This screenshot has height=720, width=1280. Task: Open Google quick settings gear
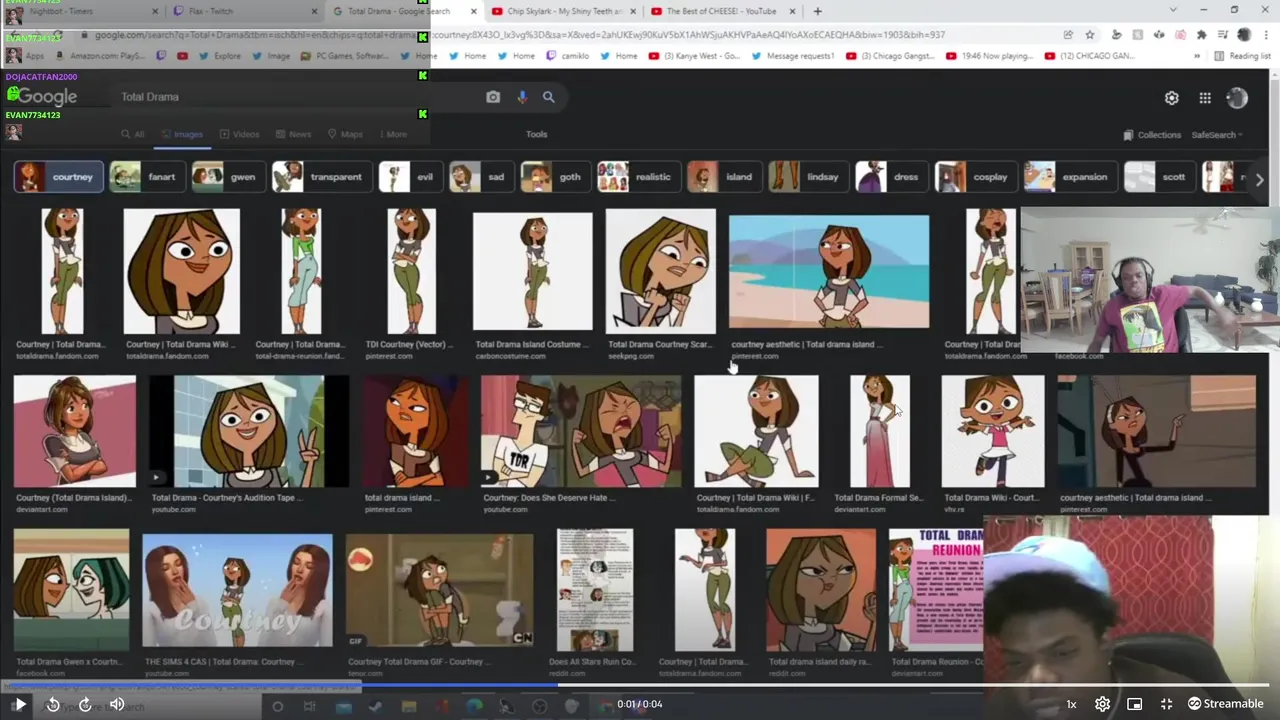coord(1172,98)
